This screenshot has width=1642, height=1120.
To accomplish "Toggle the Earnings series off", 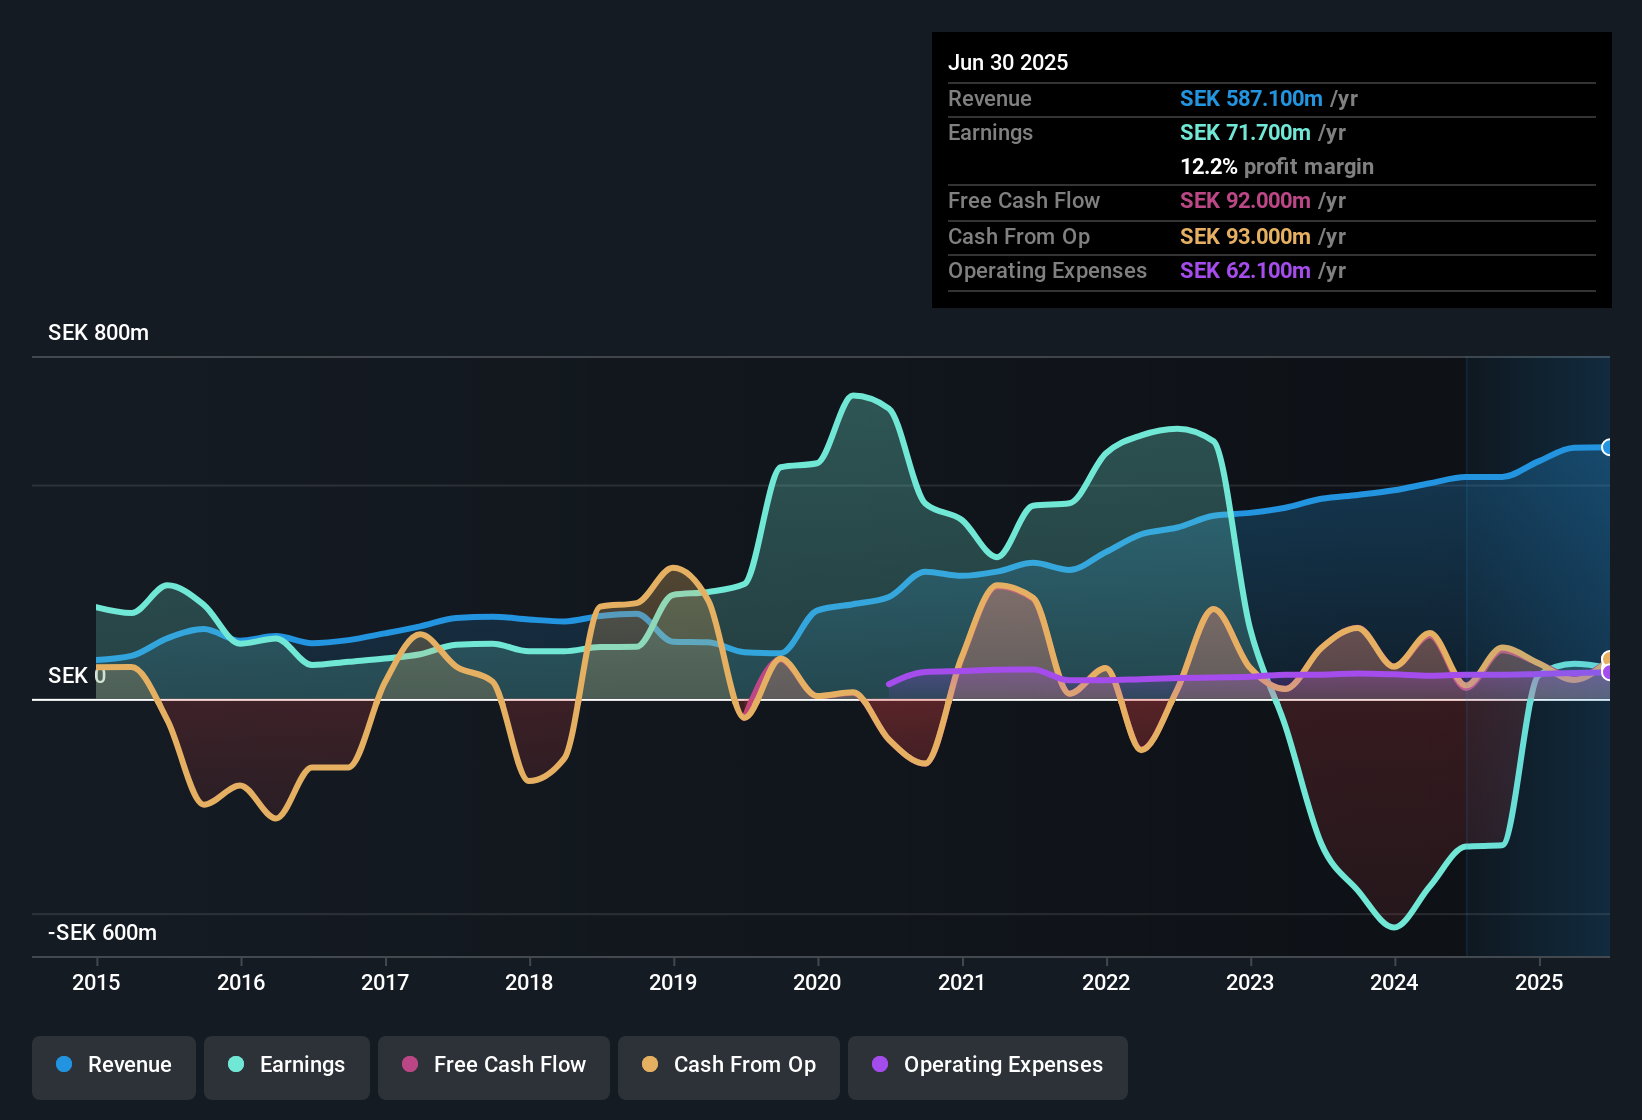I will click(x=287, y=1065).
